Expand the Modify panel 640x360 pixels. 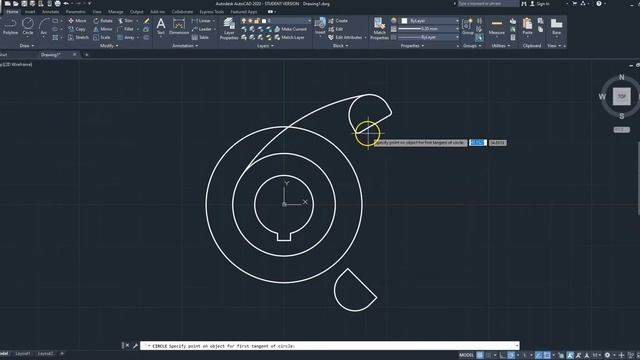109,46
